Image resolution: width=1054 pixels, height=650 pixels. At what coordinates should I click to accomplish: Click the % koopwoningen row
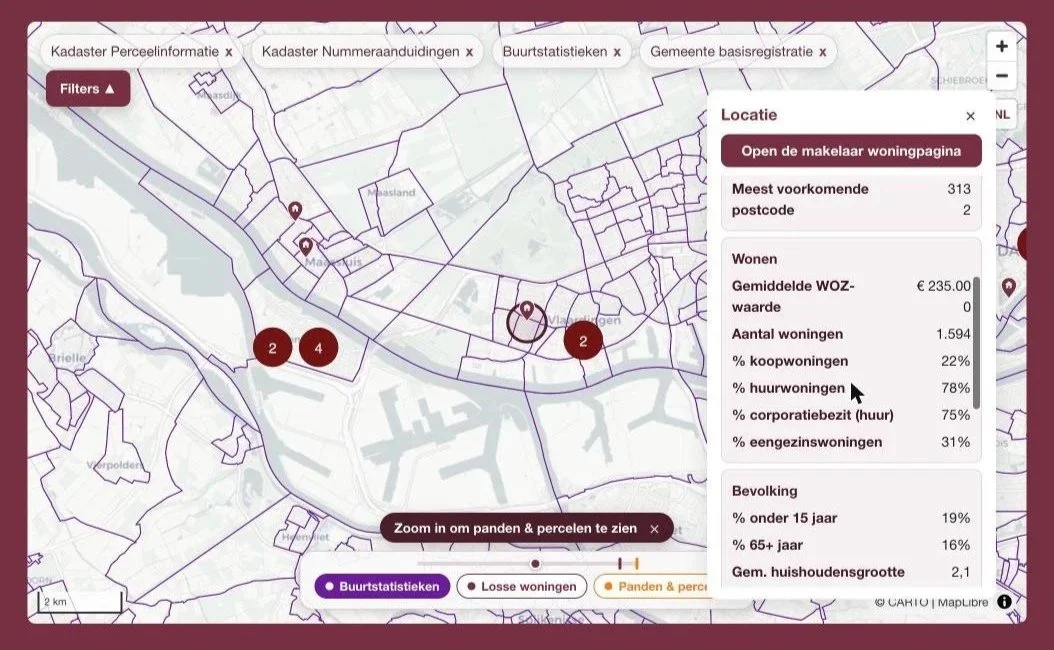point(851,361)
